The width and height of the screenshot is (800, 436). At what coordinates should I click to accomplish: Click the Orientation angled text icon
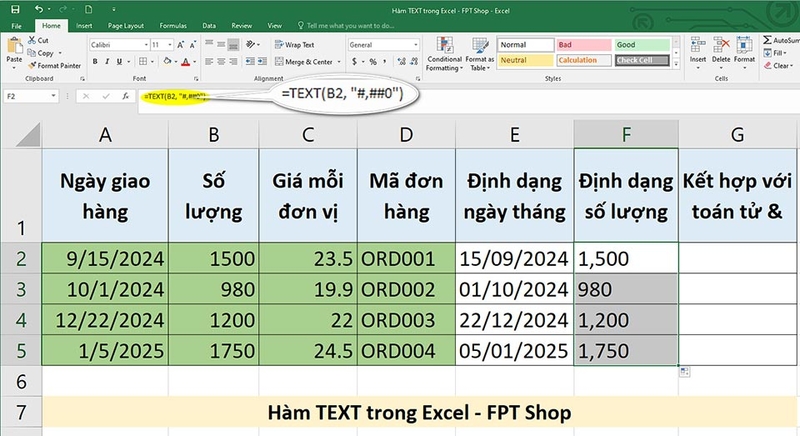251,45
